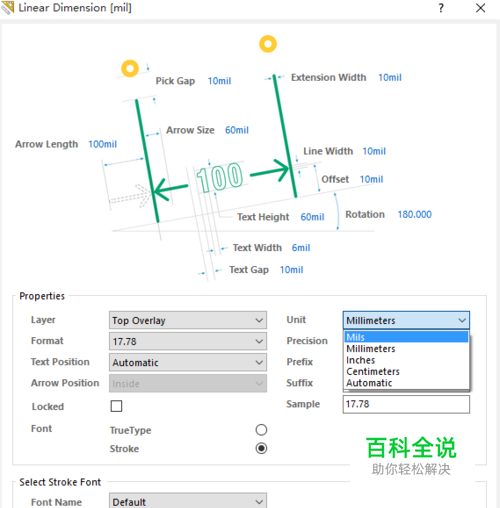500x508 pixels.
Task: Edit the Pick Gap 10mil value
Action: click(219, 81)
